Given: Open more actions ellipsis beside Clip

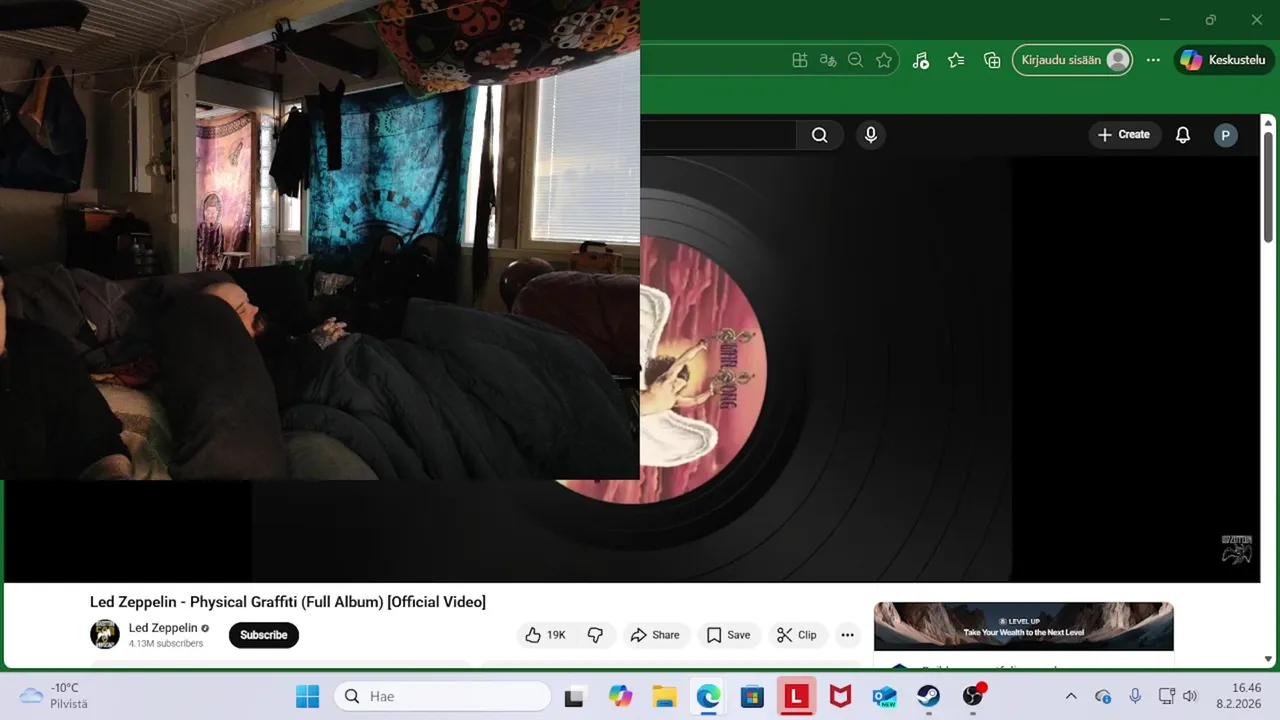Looking at the screenshot, I should point(847,635).
